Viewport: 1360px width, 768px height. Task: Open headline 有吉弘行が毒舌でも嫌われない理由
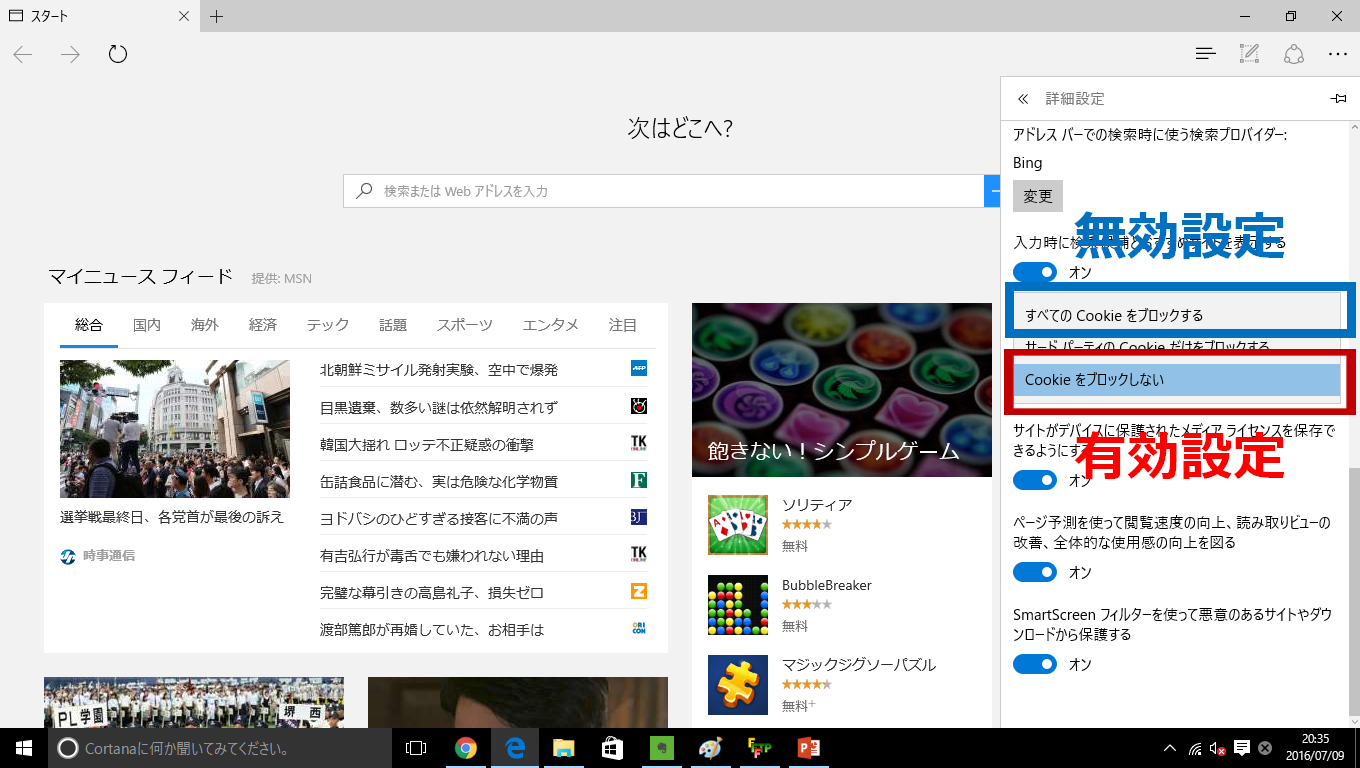[432, 555]
